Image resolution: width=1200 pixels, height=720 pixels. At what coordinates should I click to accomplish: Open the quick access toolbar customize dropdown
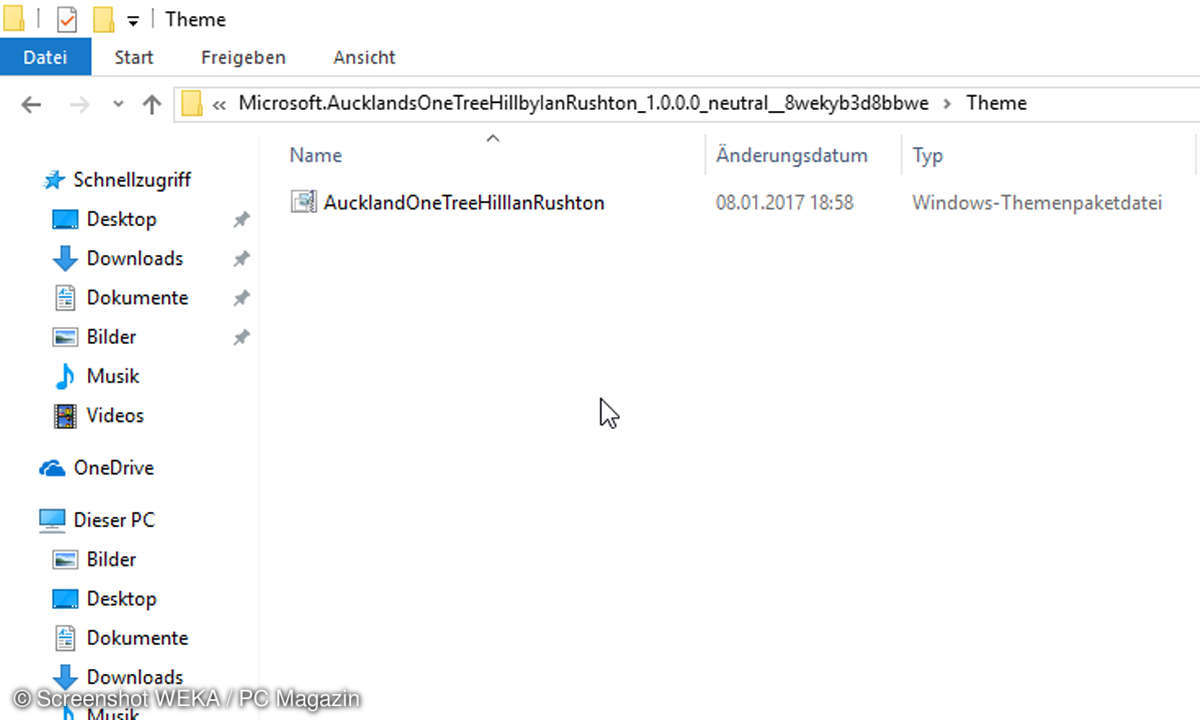point(132,20)
